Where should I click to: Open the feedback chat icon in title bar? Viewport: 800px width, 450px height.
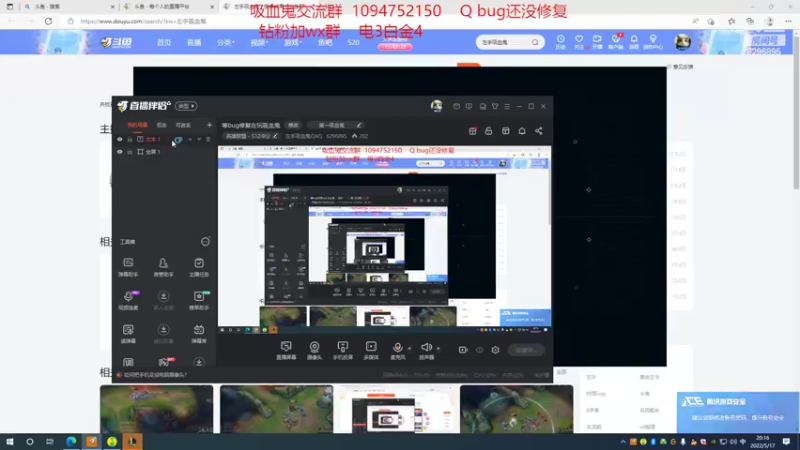[469, 106]
